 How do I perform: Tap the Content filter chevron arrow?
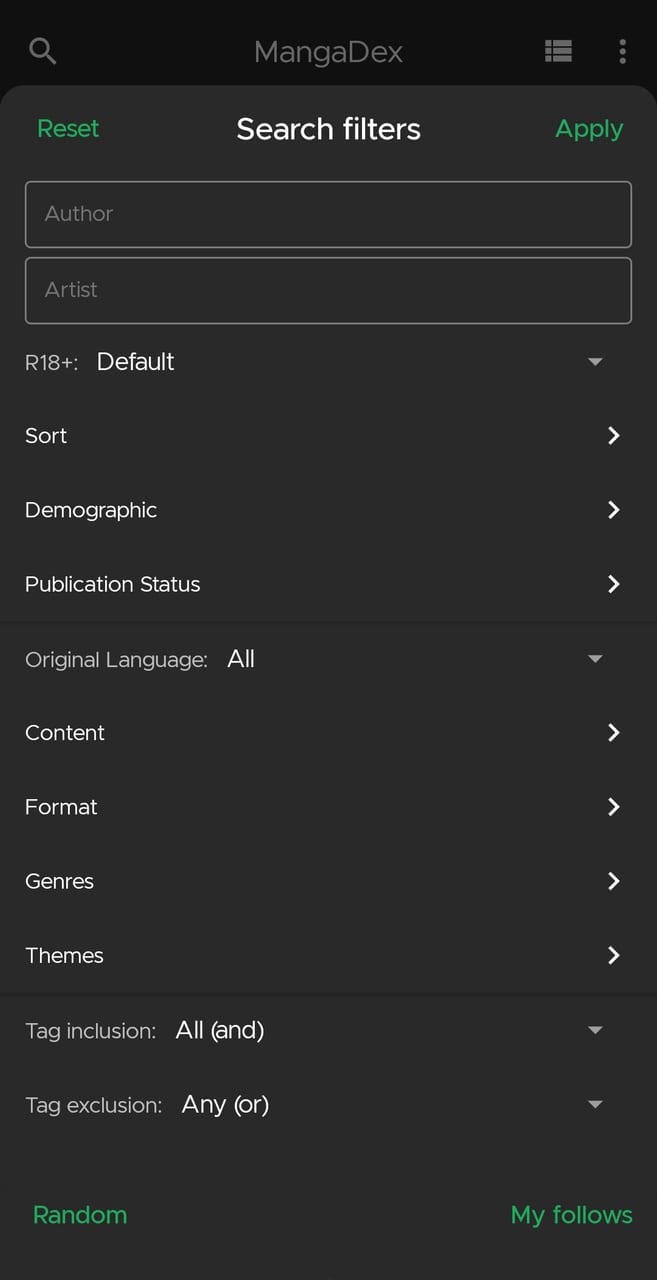pos(614,733)
